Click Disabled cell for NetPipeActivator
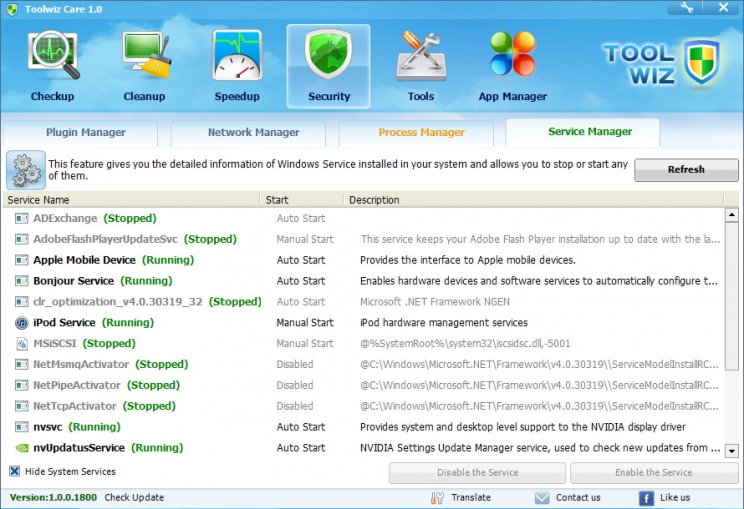Viewport: 744px width, 509px height. coord(295,385)
